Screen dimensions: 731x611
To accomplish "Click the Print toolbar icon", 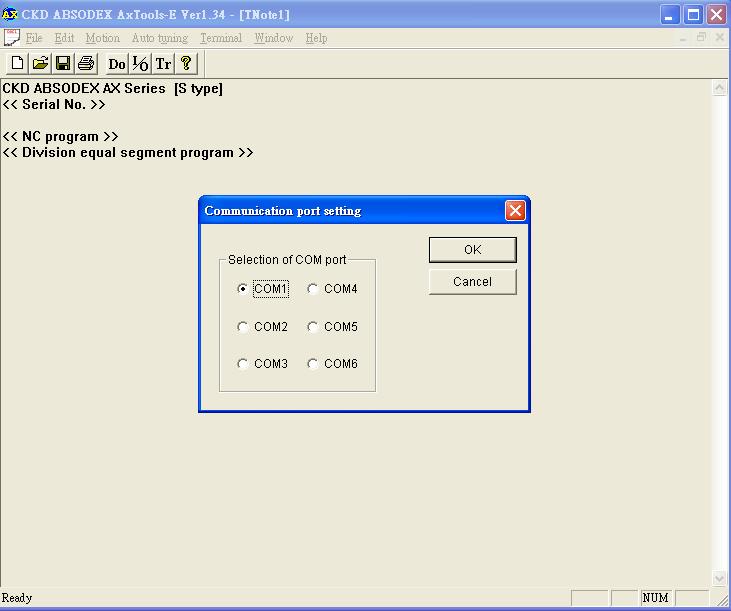I will click(86, 64).
